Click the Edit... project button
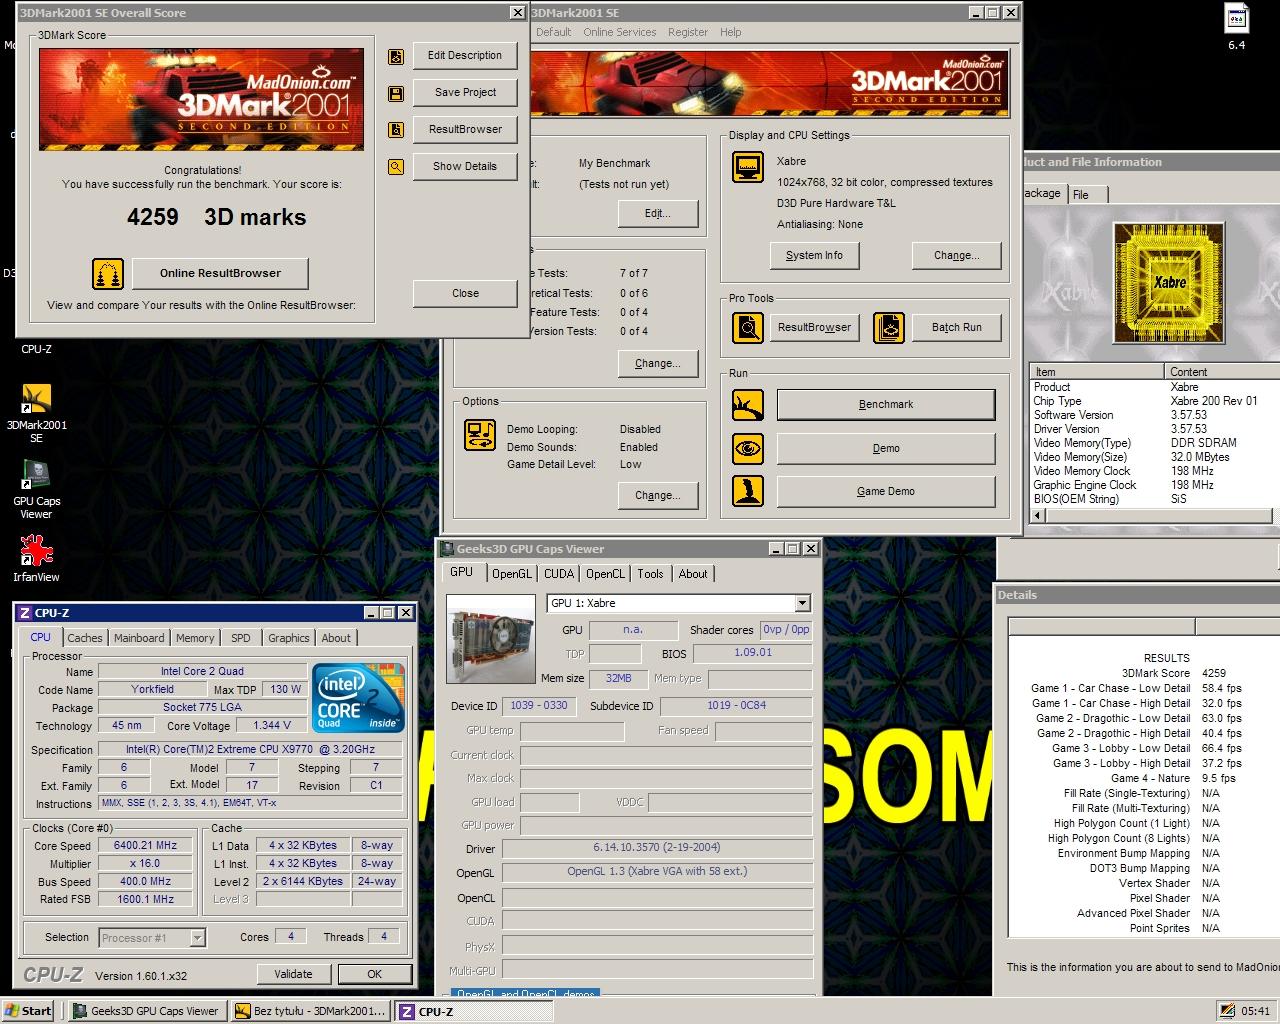1280x1024 pixels. pyautogui.click(x=657, y=214)
